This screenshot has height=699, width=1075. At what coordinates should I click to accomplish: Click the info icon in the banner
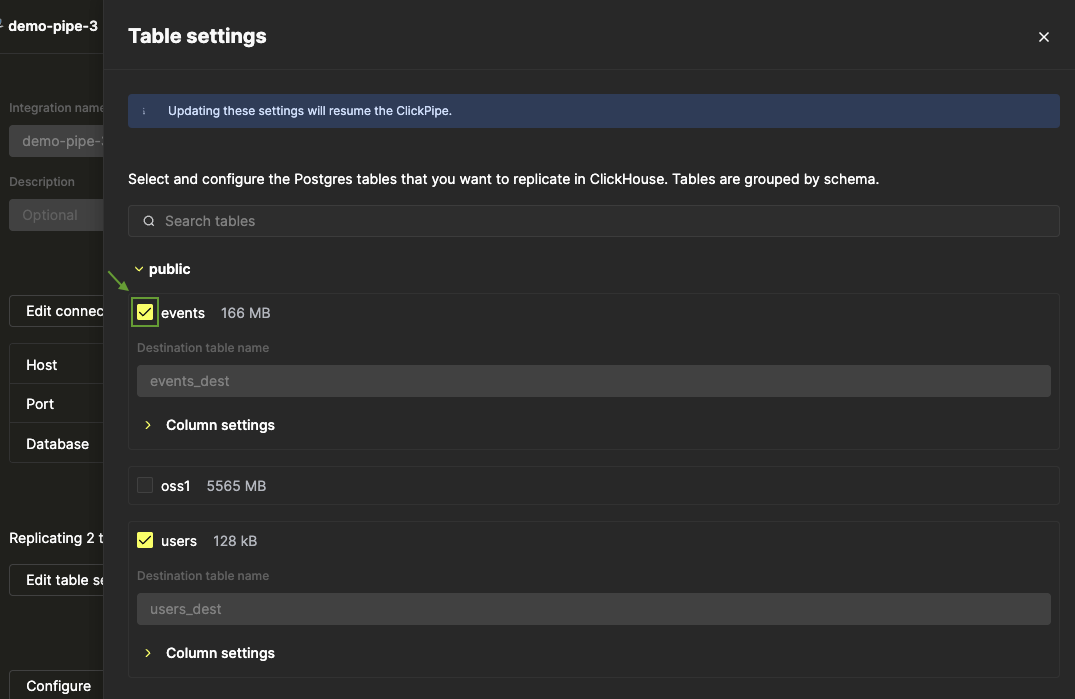[x=144, y=111]
